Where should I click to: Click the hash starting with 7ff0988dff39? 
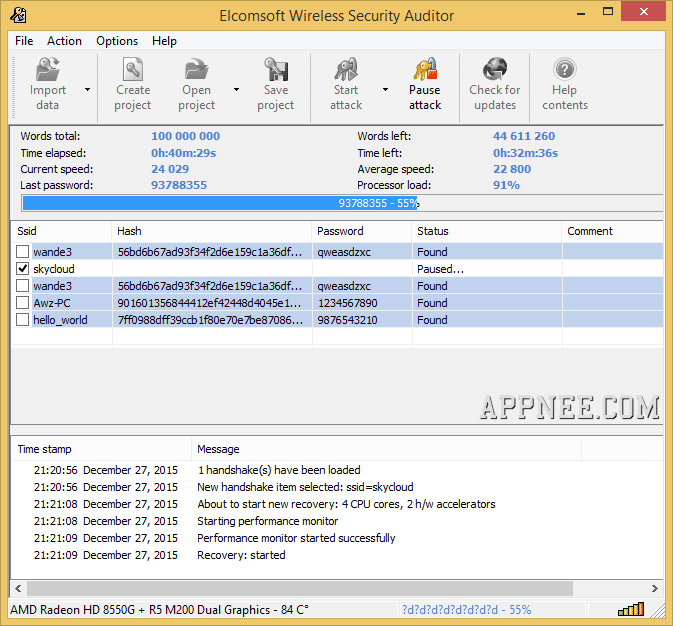pyautogui.click(x=210, y=320)
